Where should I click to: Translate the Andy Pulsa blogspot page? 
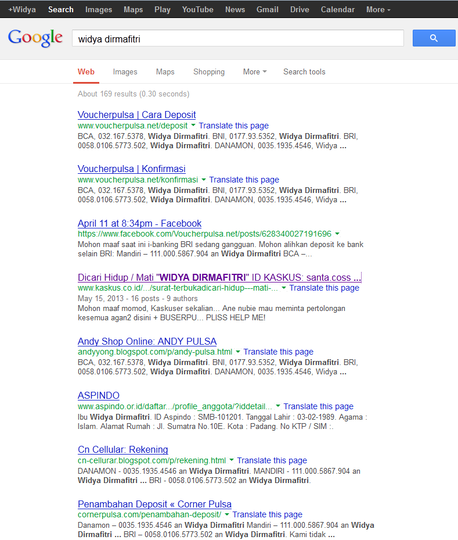pos(278,352)
